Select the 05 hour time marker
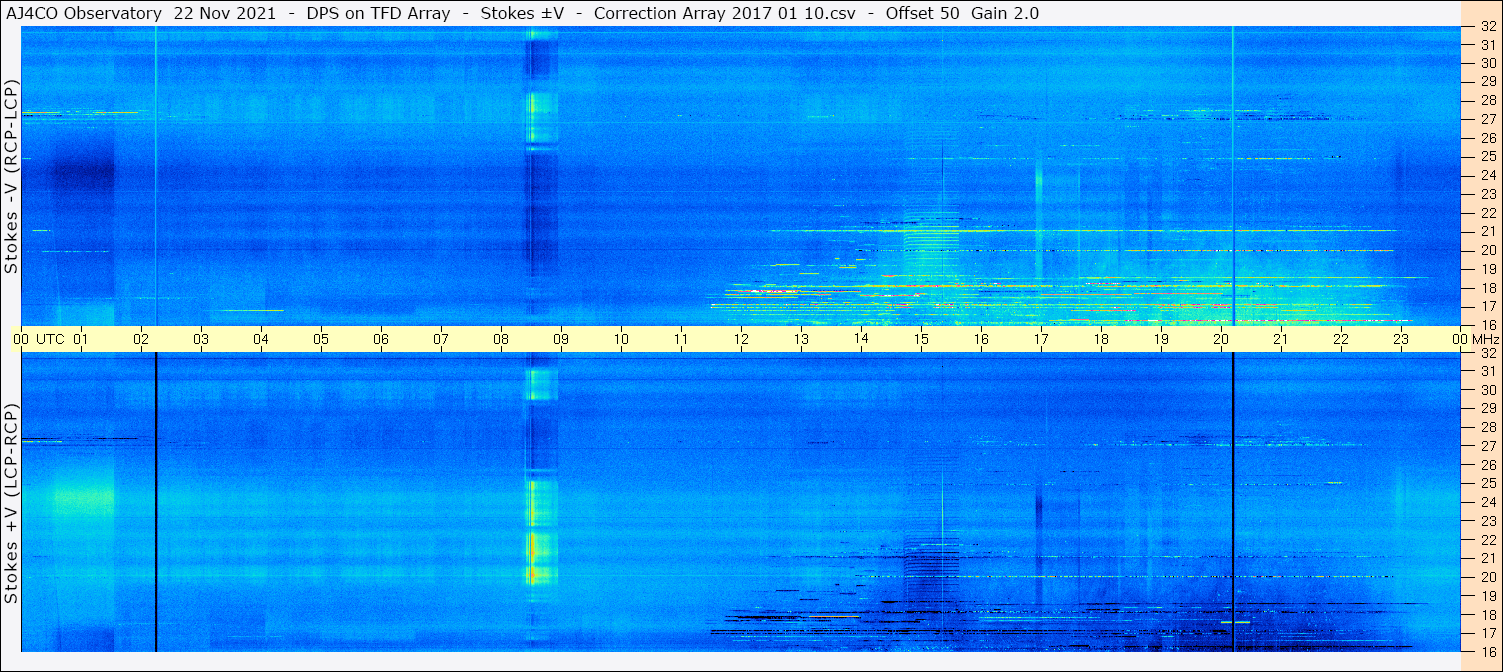Screen dimensions: 1503x672 coord(321,339)
